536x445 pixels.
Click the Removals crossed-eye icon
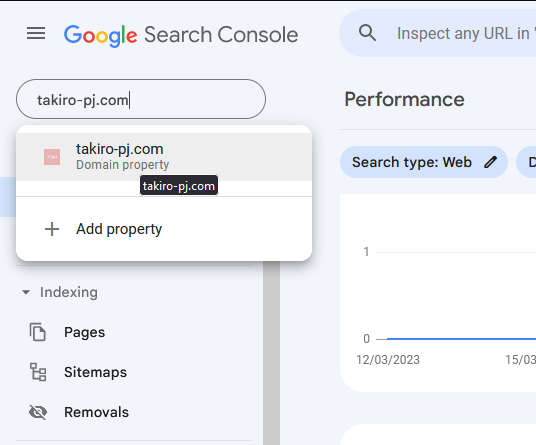pos(38,412)
